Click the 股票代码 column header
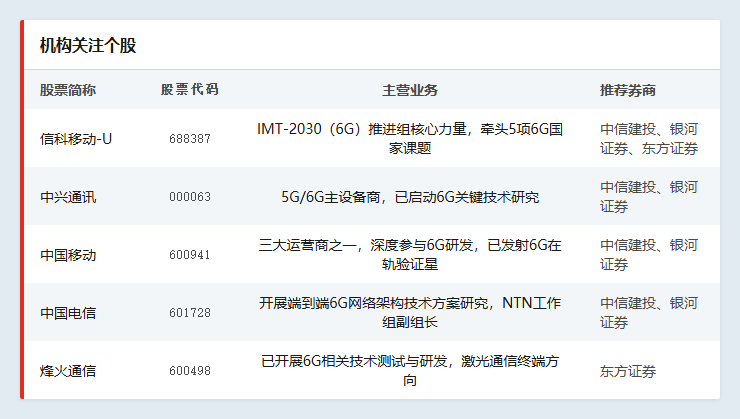 (x=190, y=90)
